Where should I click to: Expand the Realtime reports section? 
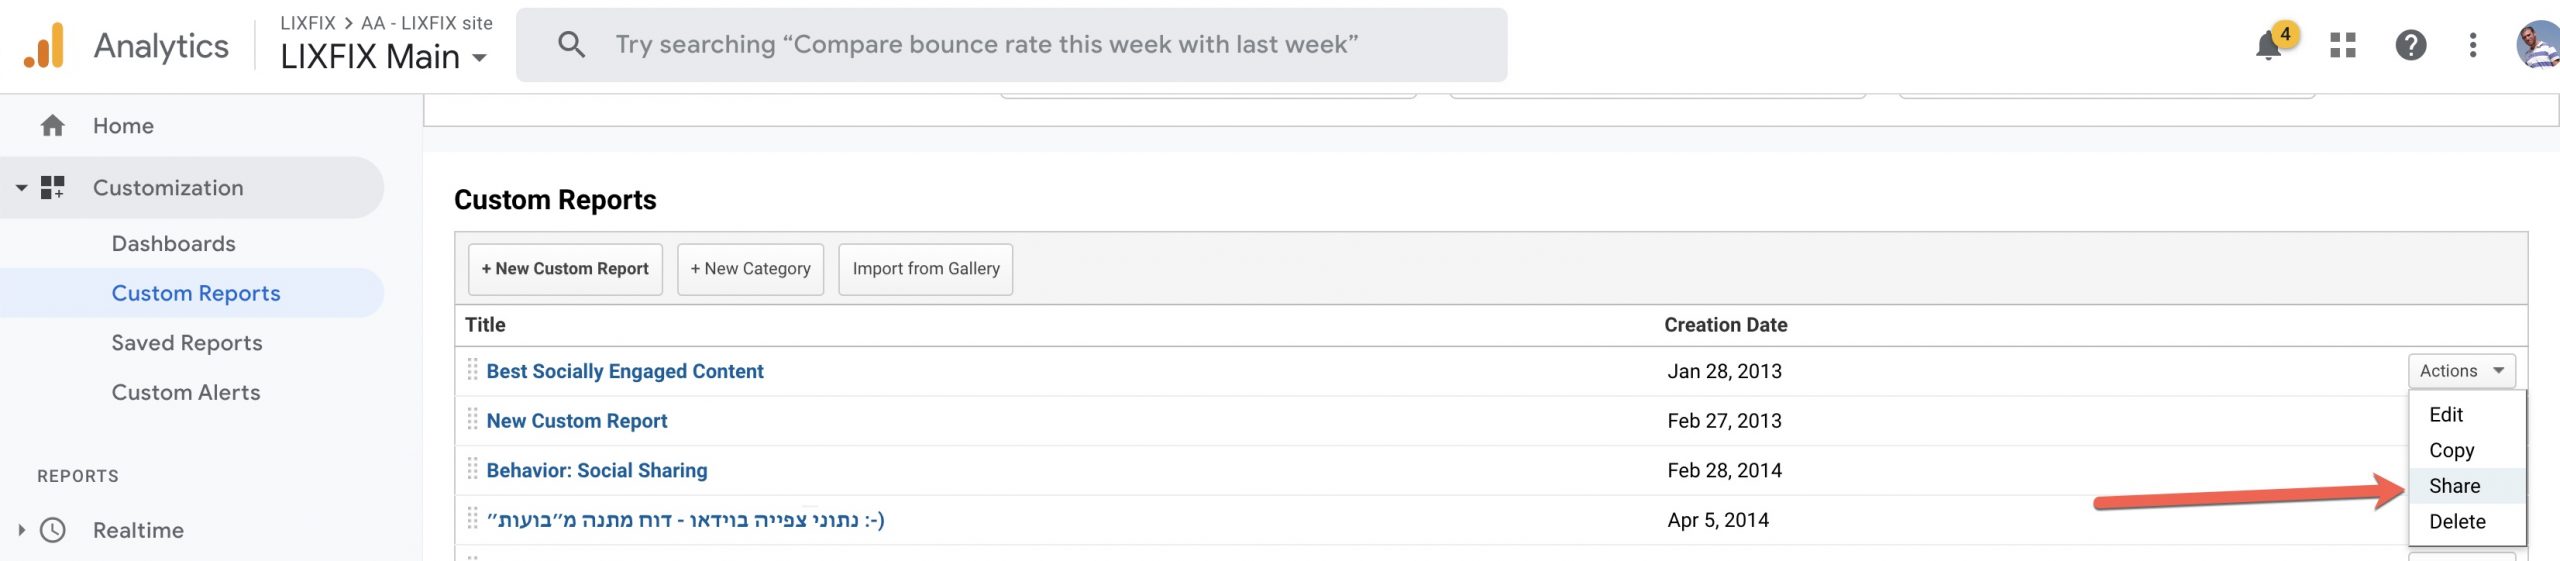[21, 530]
